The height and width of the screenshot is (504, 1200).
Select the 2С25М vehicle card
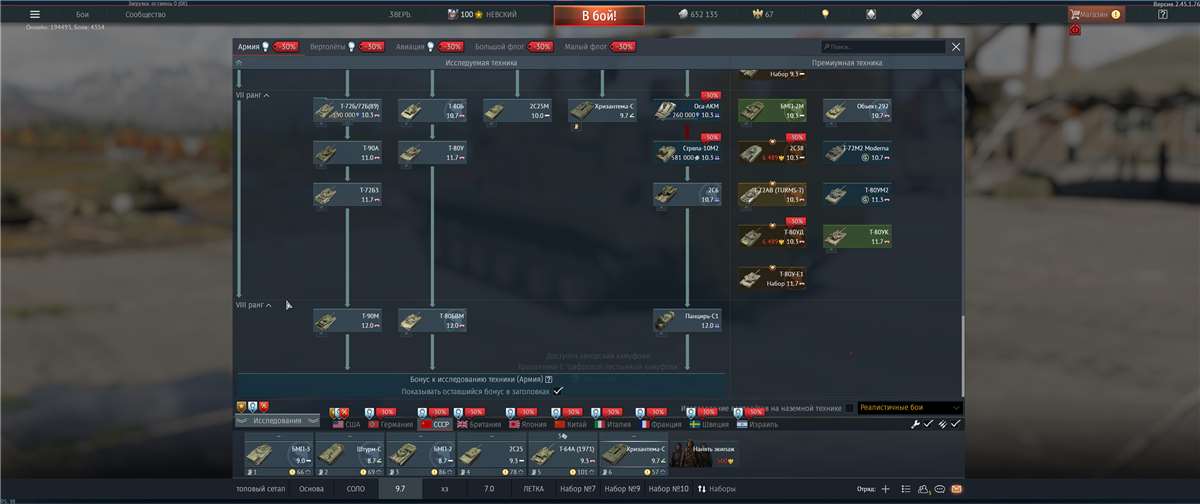[x=517, y=110]
